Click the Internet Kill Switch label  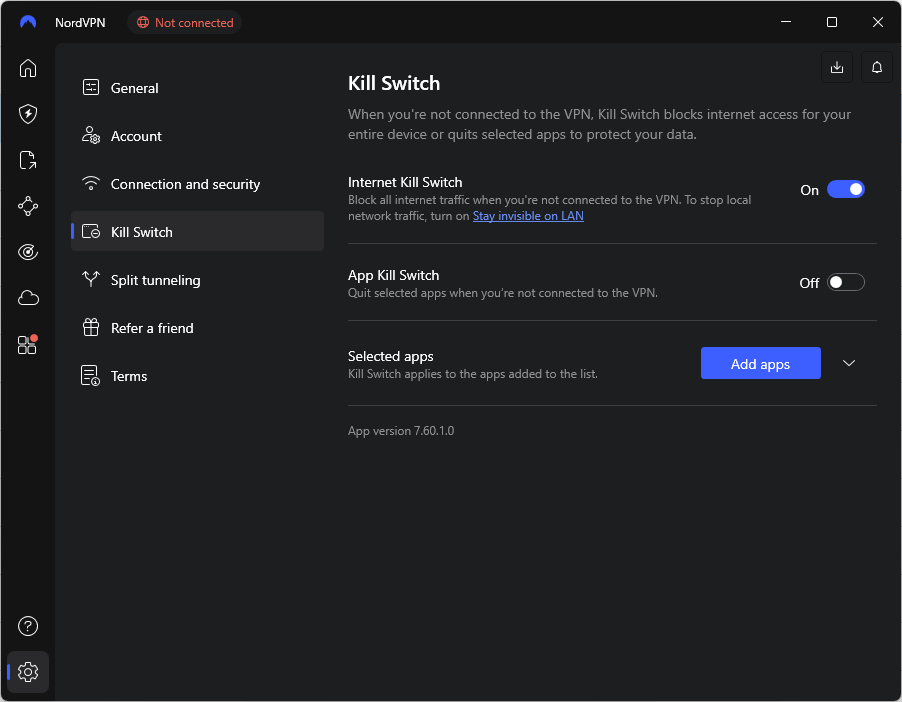[x=405, y=182]
